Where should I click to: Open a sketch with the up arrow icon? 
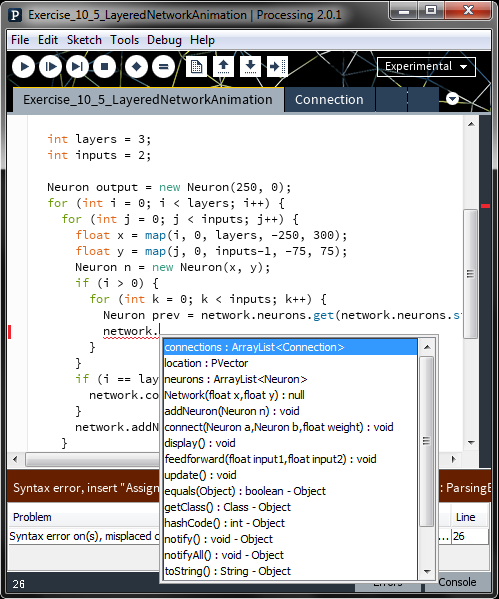(224, 67)
